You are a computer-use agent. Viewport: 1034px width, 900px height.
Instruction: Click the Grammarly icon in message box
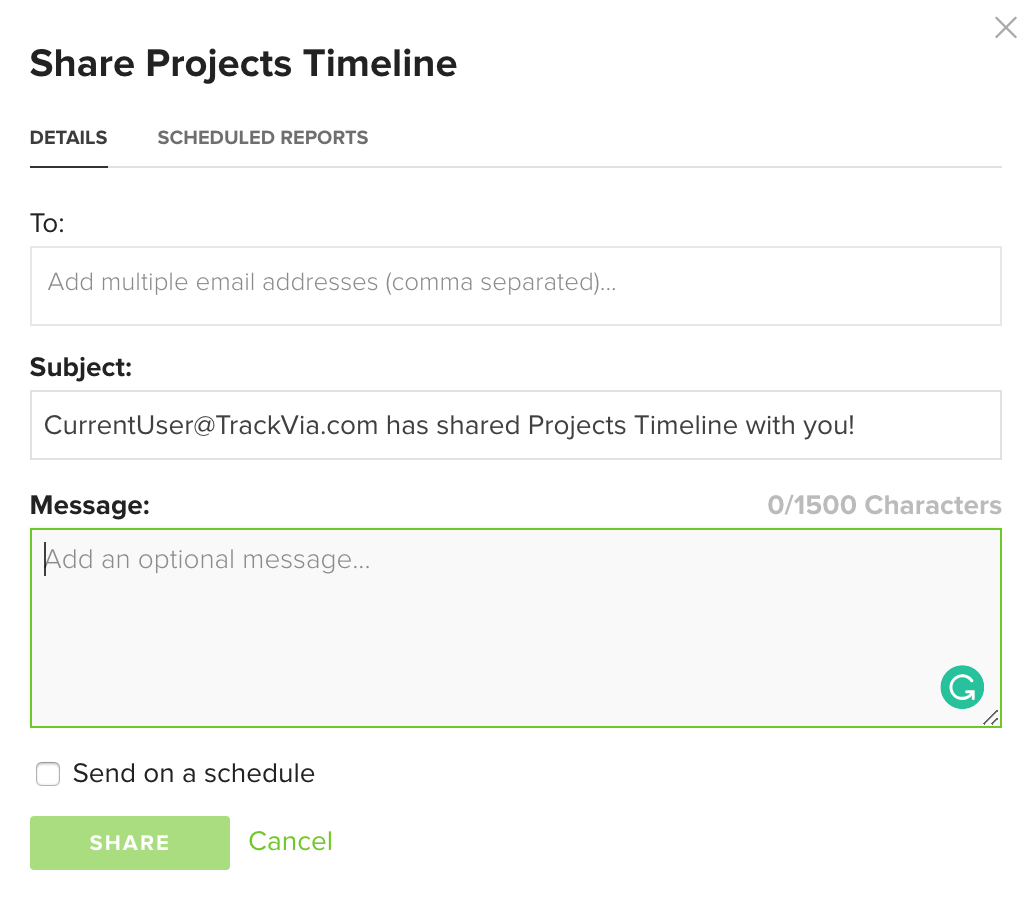pyautogui.click(x=961, y=687)
